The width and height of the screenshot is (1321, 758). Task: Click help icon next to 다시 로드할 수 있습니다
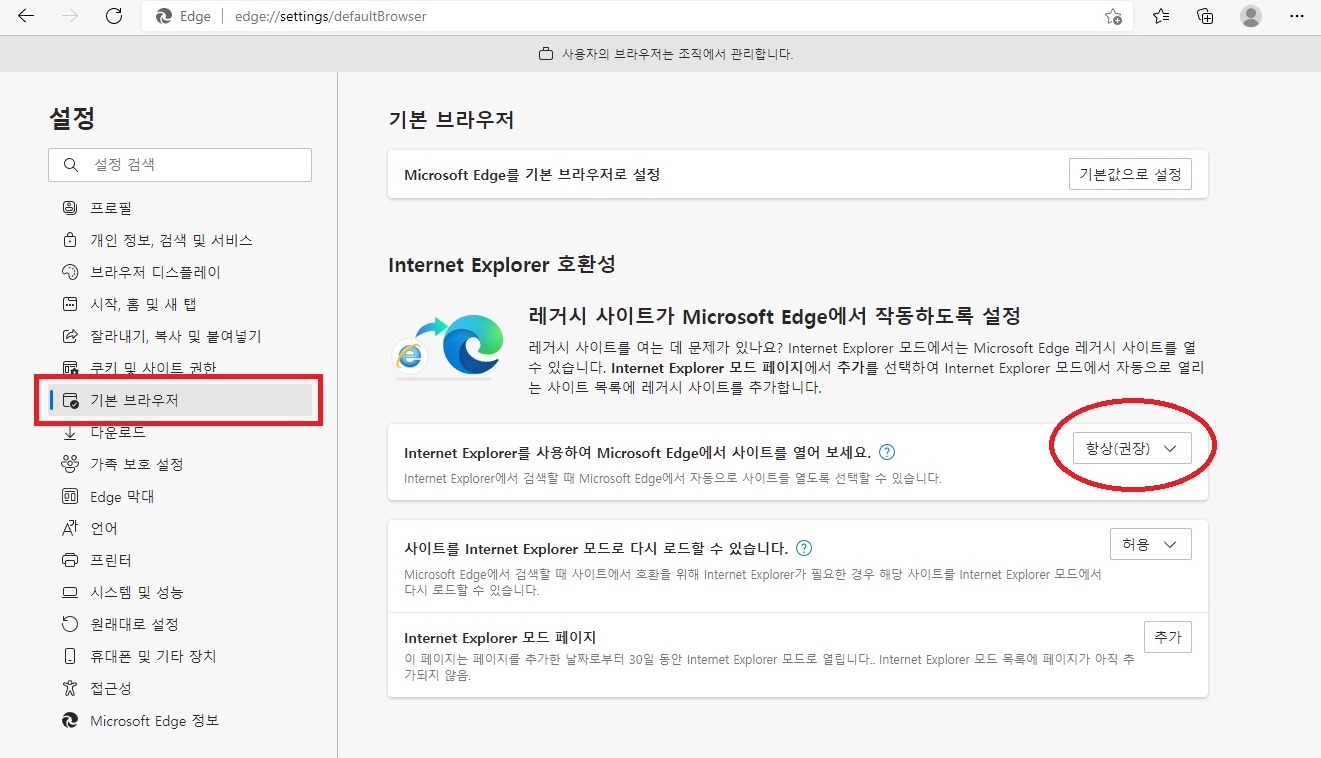(804, 548)
